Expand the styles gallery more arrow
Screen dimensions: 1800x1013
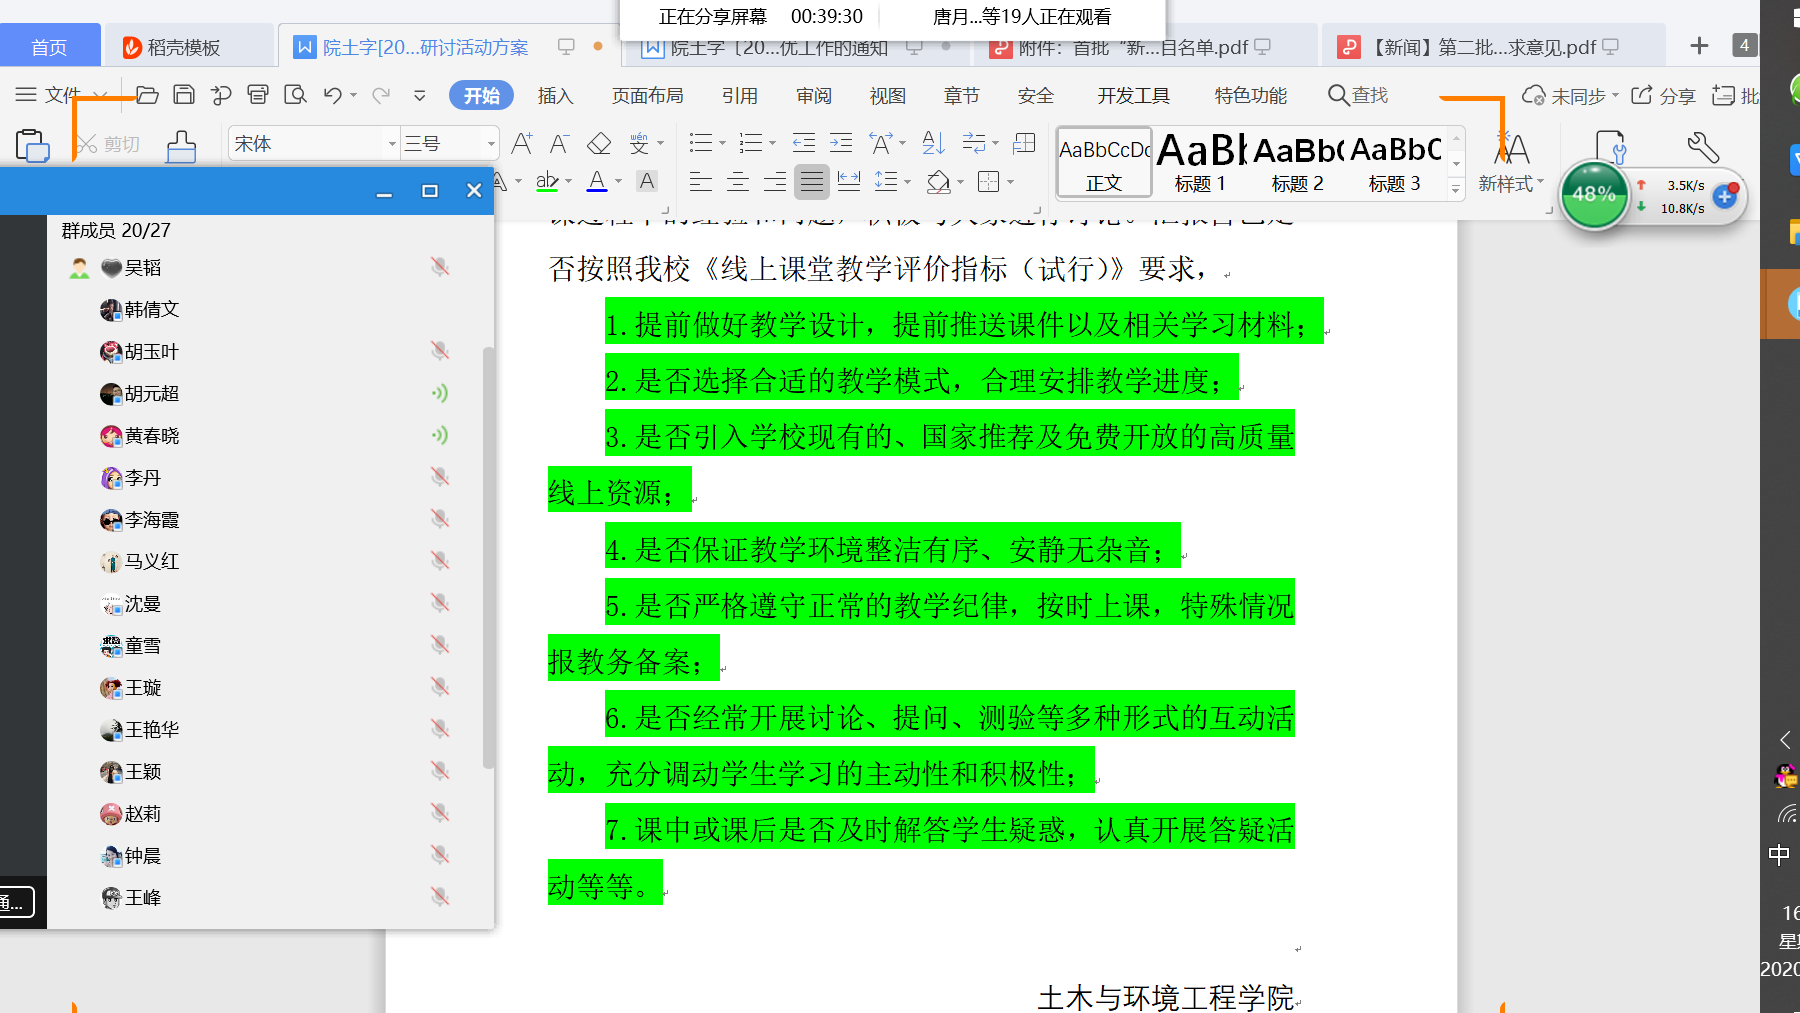click(1456, 187)
